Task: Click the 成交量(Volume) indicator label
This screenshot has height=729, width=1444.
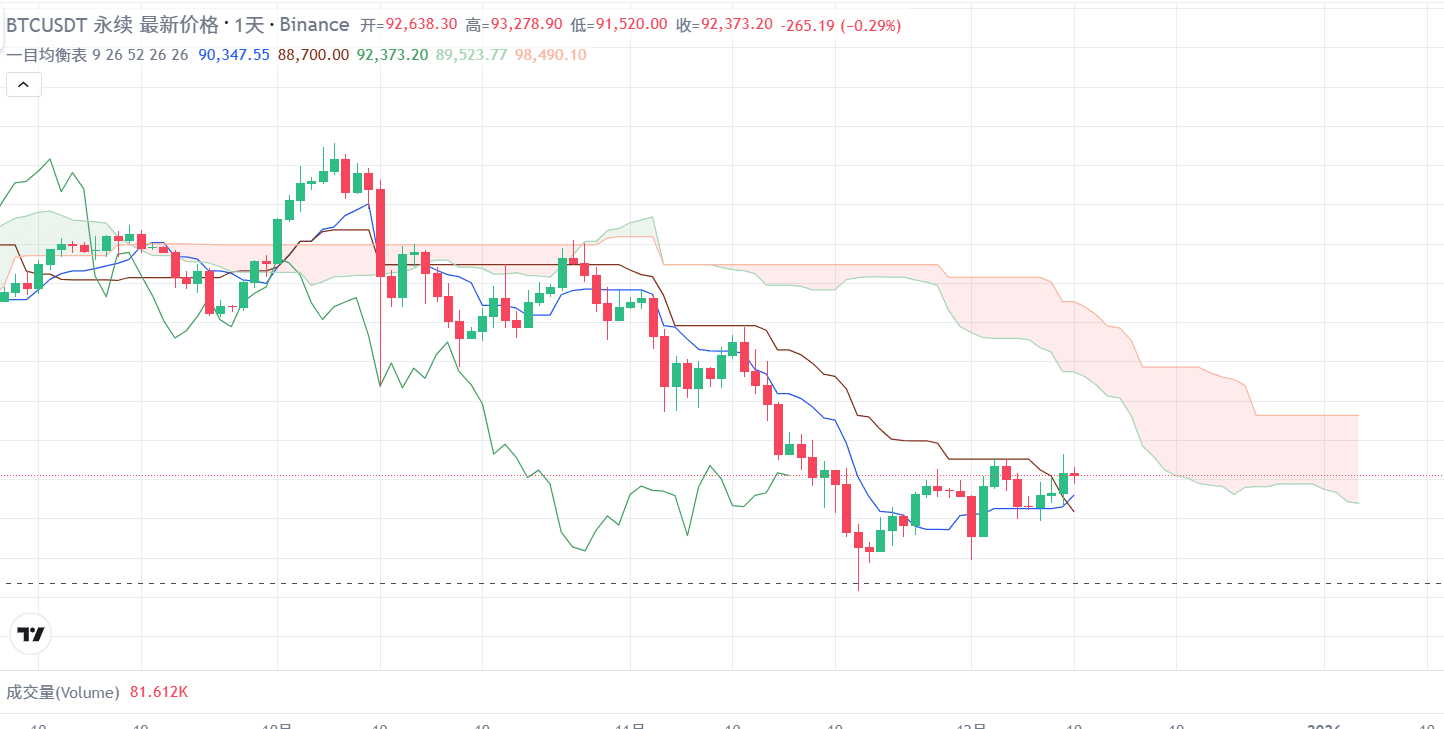Action: coord(63,692)
